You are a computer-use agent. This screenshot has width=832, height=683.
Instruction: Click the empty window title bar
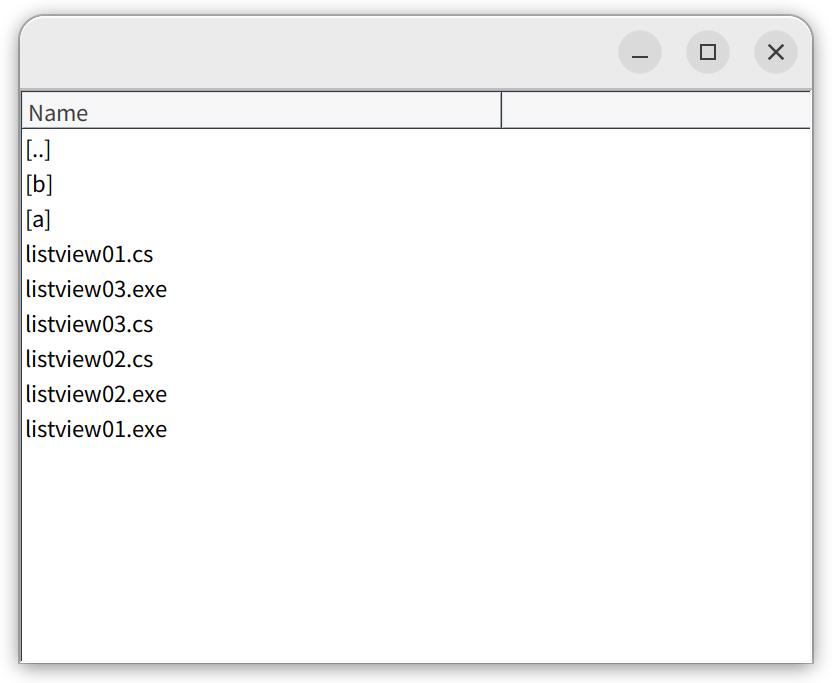318,52
